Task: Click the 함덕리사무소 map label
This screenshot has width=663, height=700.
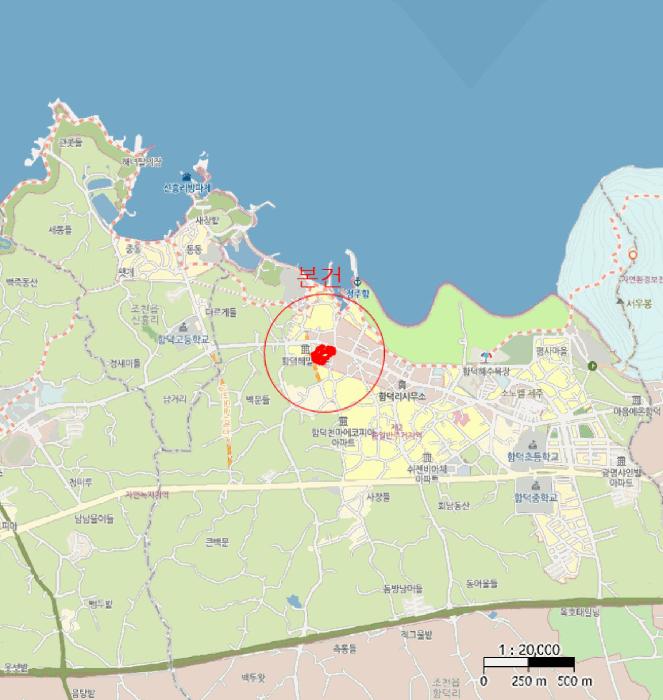Action: 403,396
